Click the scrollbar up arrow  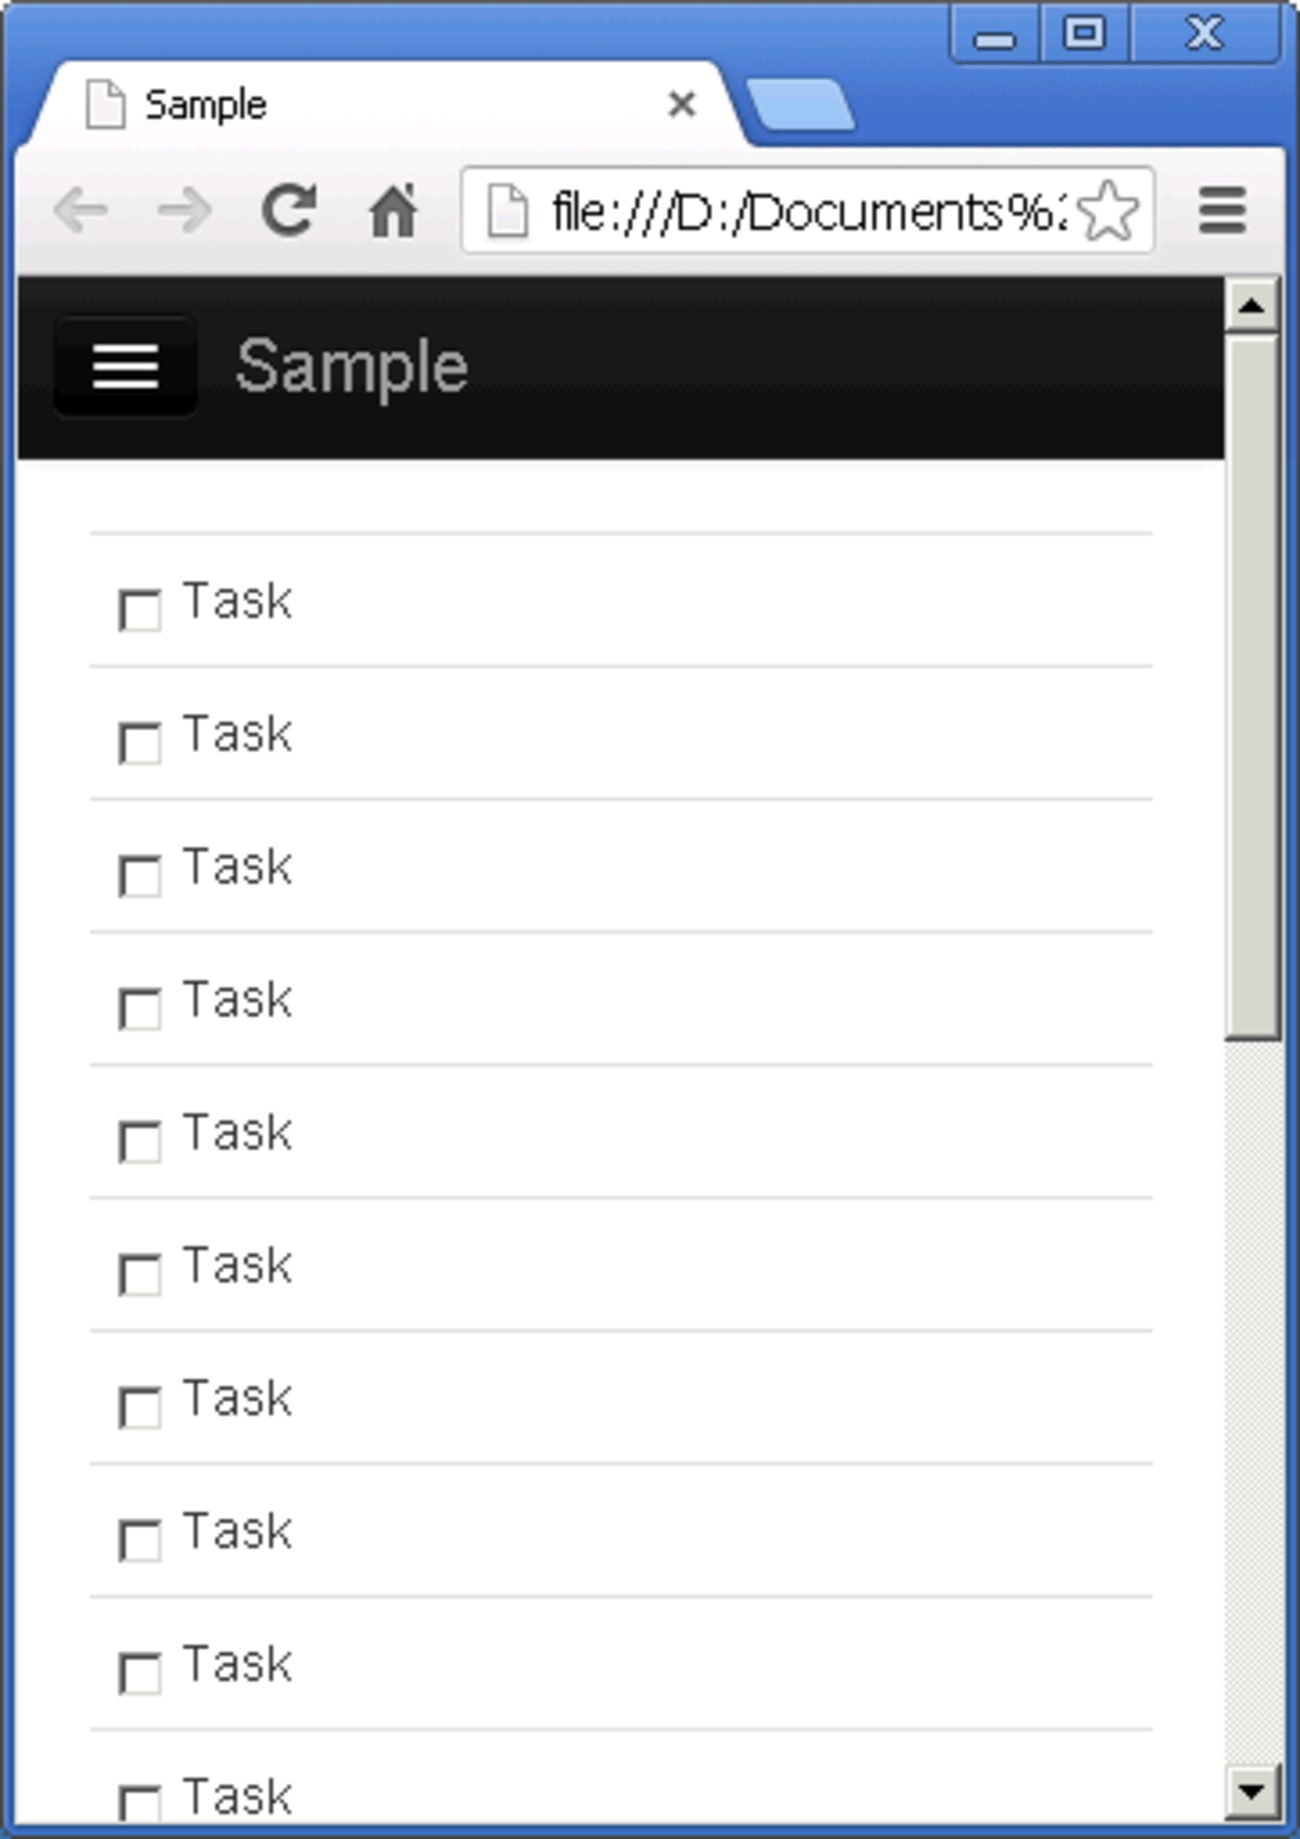pyautogui.click(x=1252, y=305)
